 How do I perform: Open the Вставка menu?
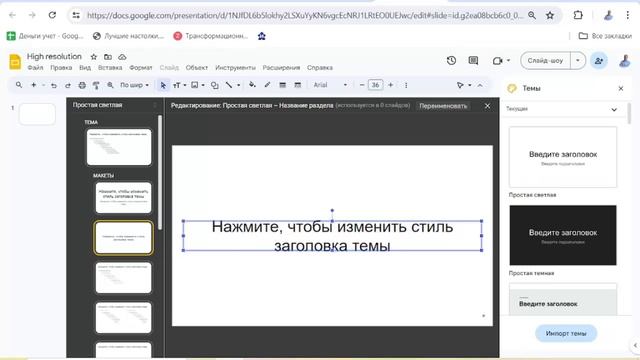coord(110,68)
